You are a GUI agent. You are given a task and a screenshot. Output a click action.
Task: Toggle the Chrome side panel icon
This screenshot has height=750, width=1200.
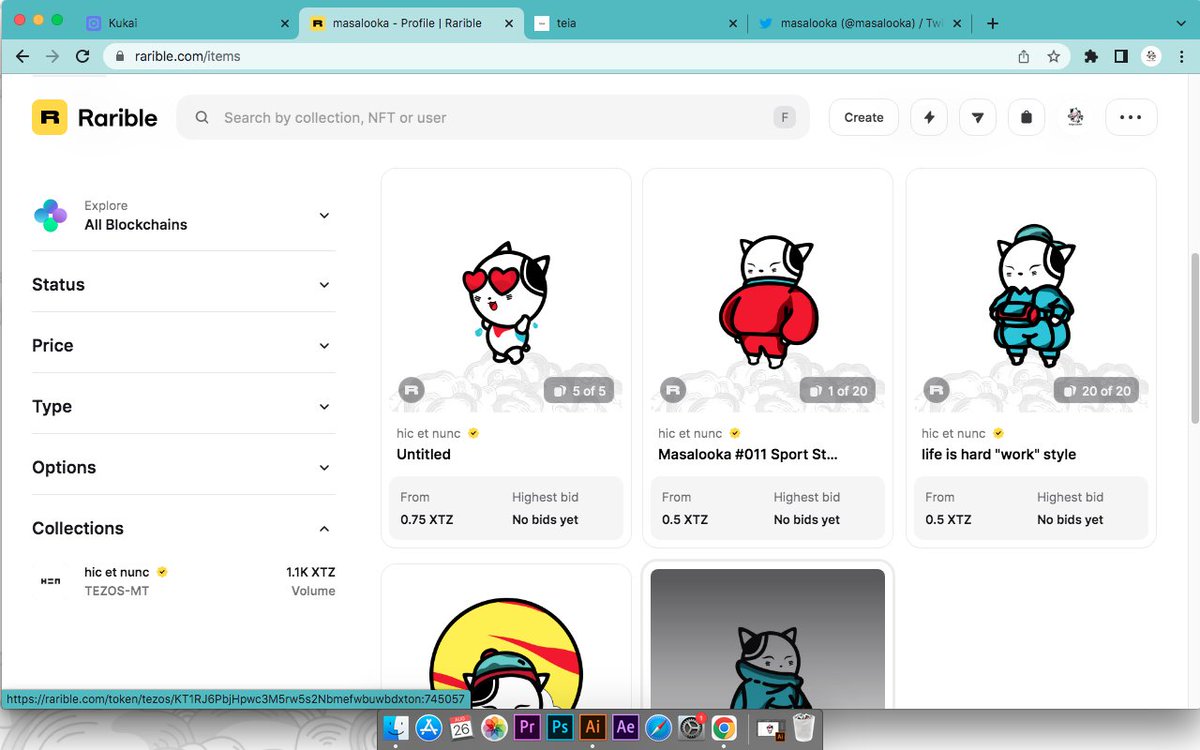pyautogui.click(x=1121, y=57)
